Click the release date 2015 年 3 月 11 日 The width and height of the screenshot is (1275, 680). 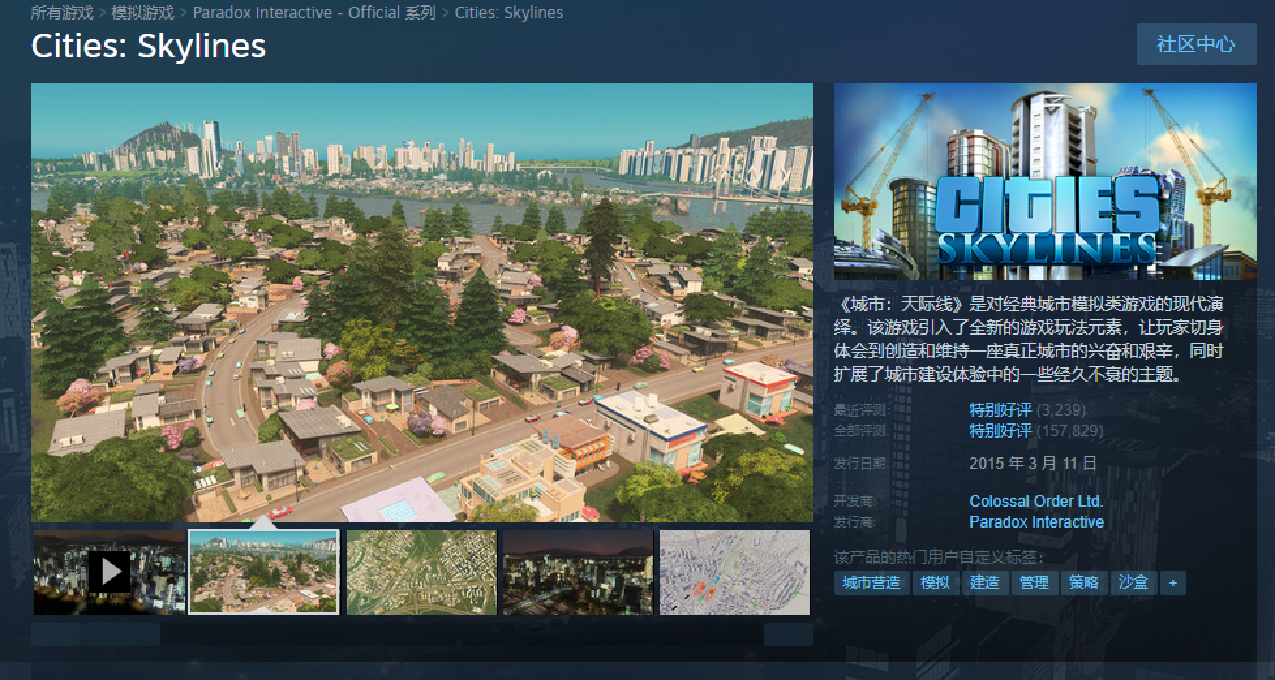[x=1033, y=463]
